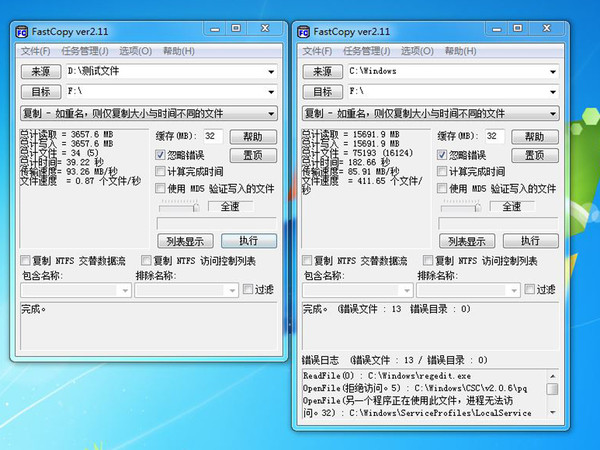Screen dimensions: 600x450
Task: Close the right FastCopy window
Action: [x=547, y=29]
